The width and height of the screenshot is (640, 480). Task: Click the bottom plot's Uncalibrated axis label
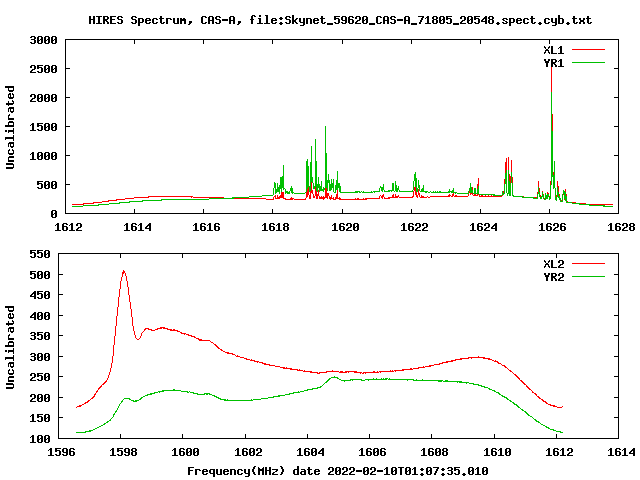click(10, 347)
